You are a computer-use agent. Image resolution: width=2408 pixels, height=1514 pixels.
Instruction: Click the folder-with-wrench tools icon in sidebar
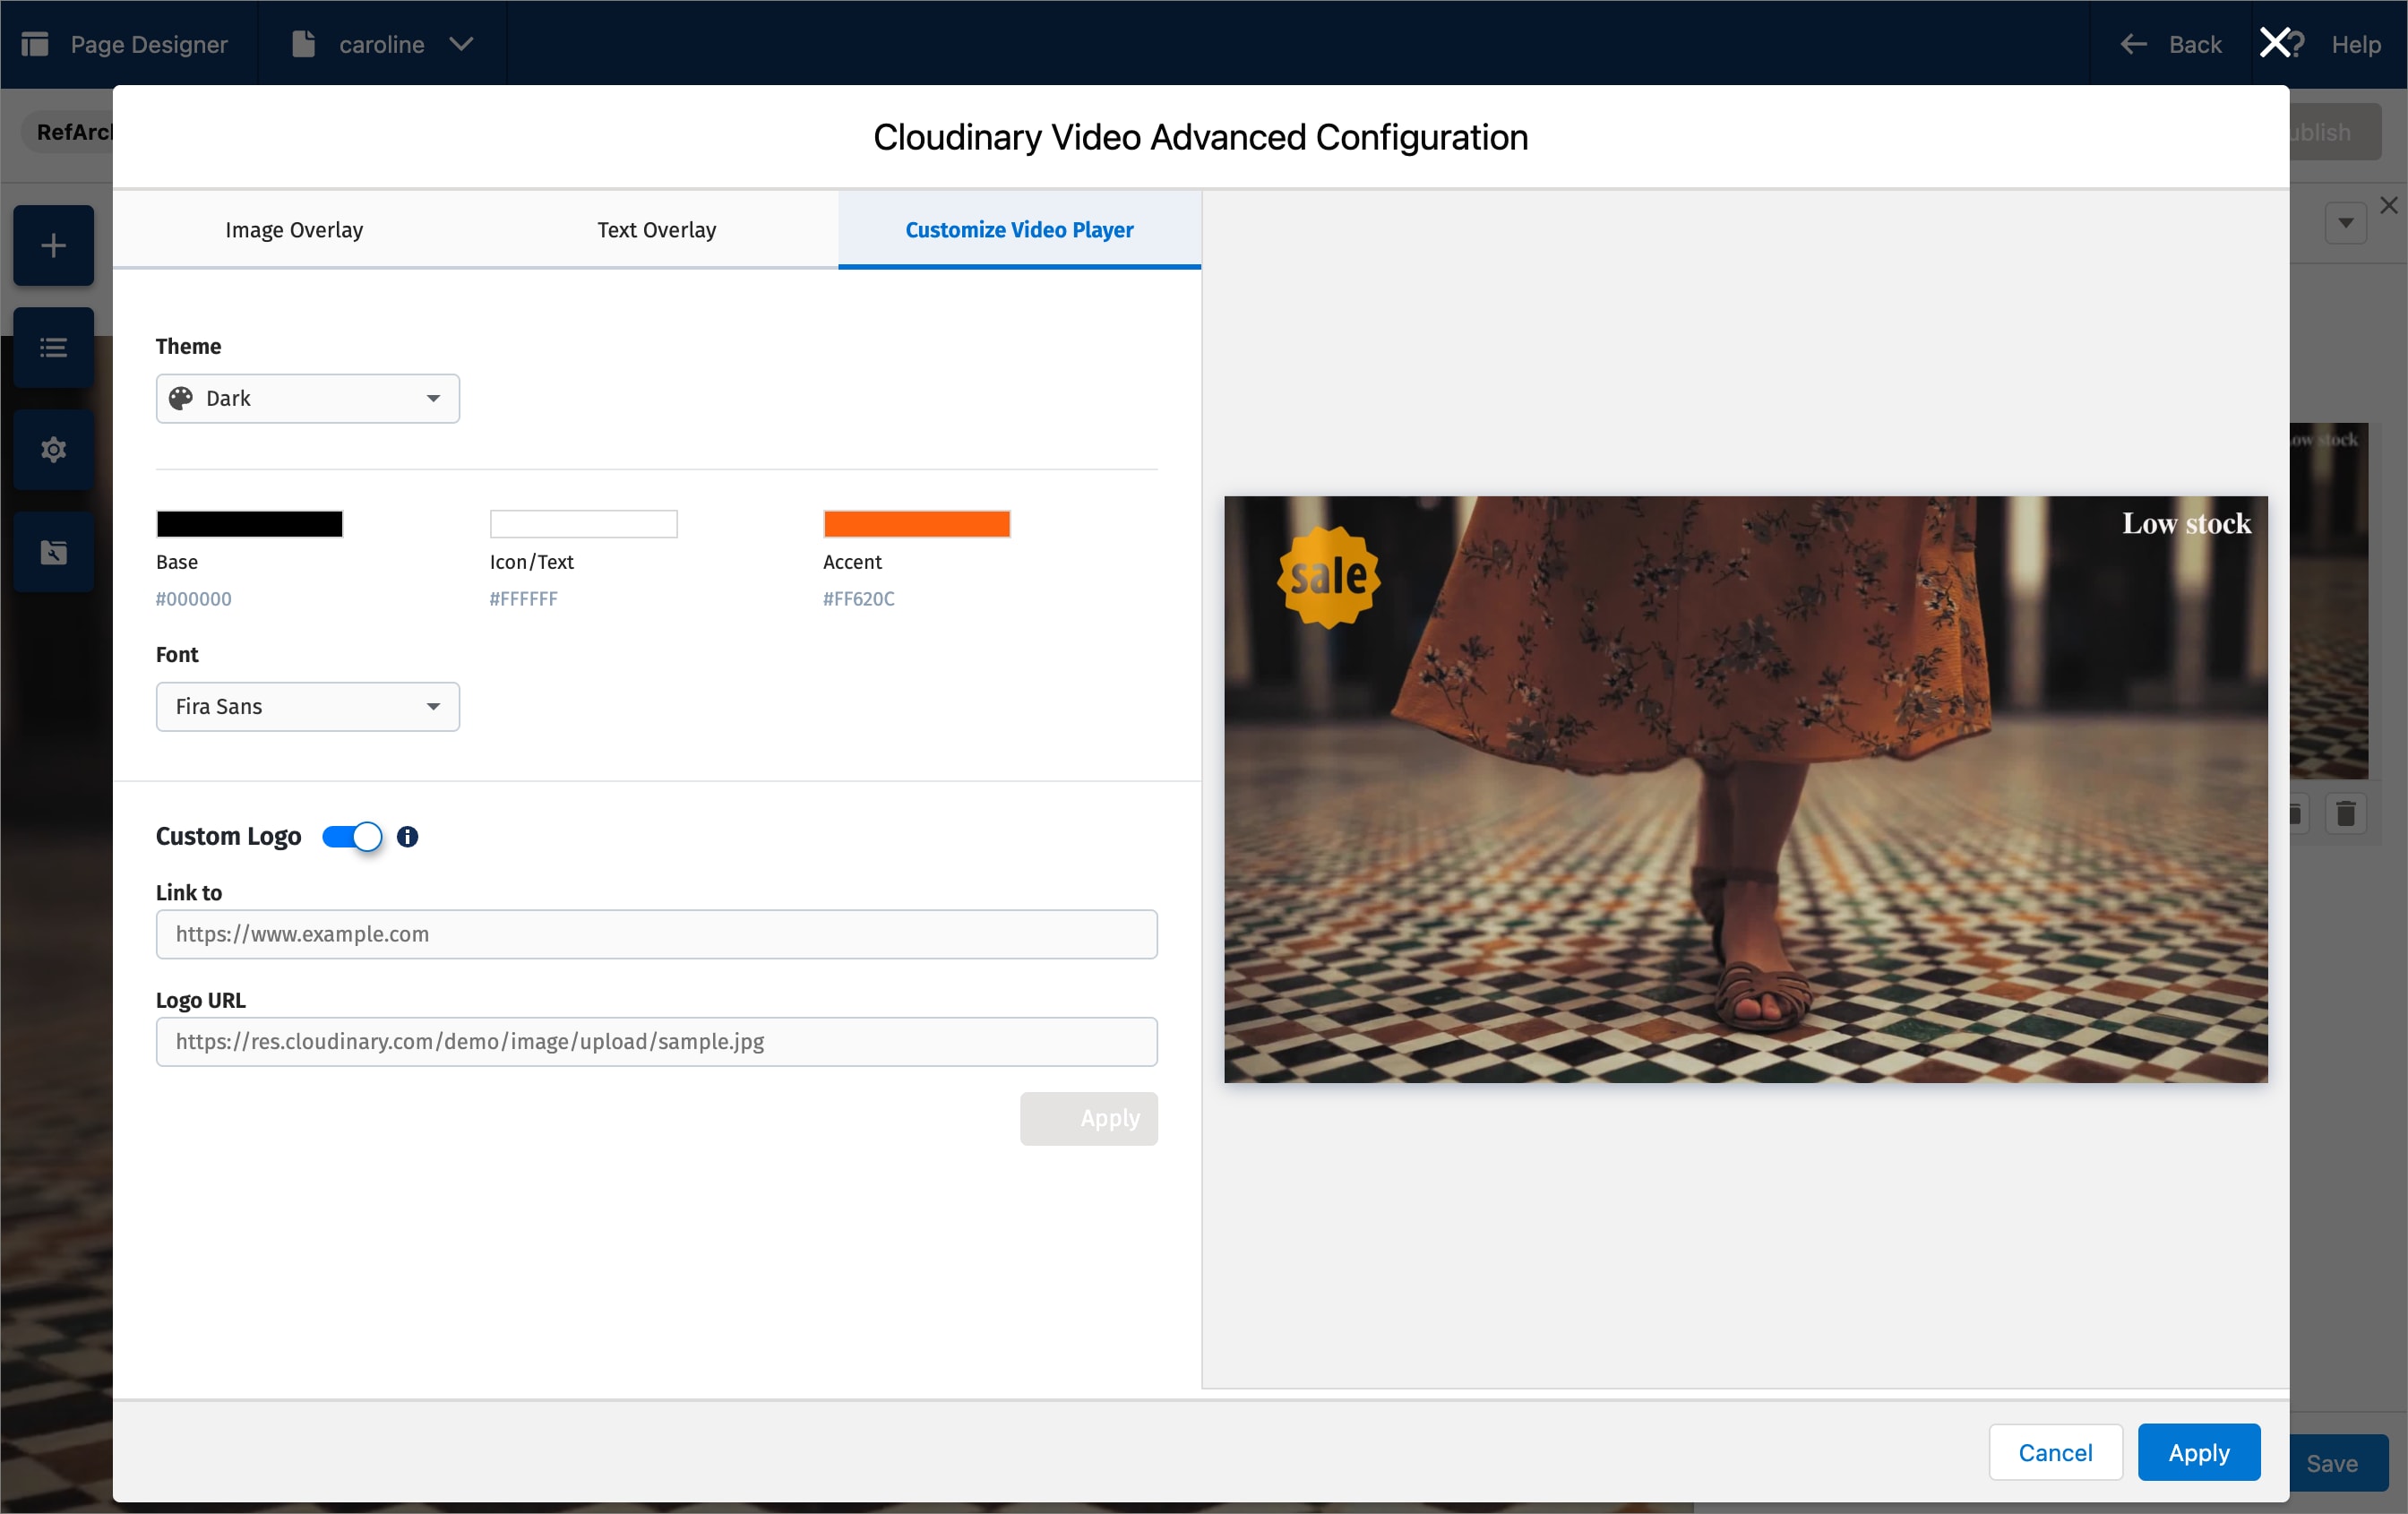52,552
